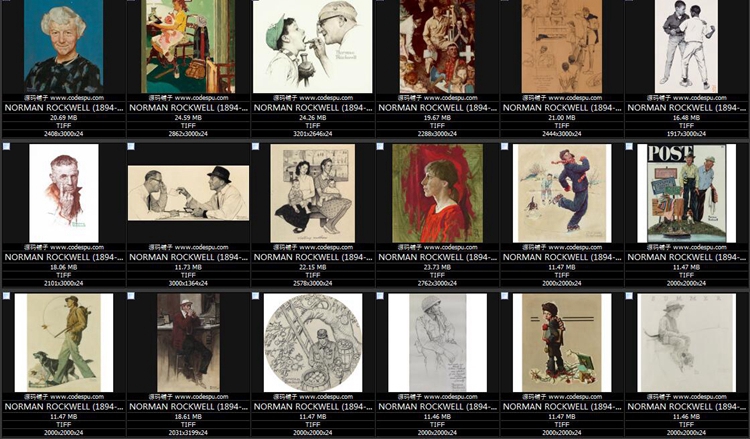Screen dimensions: 750x439
Task: Click the dimensions '2101x3000x24'
Action: tap(64, 284)
